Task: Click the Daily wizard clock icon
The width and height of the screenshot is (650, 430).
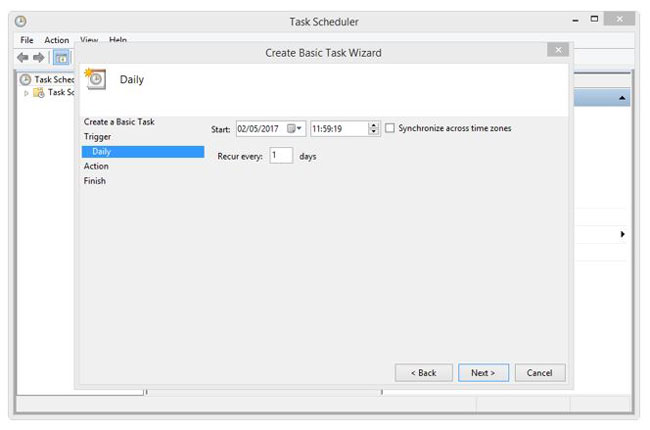Action: point(97,79)
